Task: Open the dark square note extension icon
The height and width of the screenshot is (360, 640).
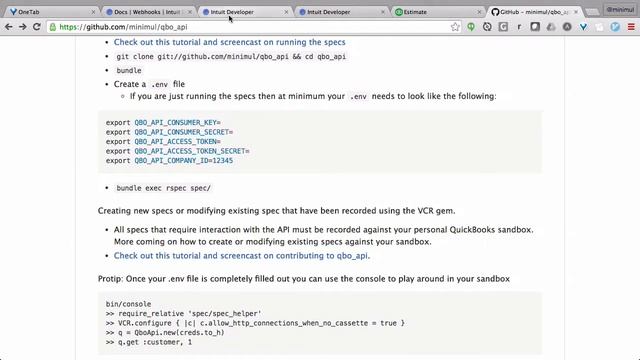Action: point(535,27)
